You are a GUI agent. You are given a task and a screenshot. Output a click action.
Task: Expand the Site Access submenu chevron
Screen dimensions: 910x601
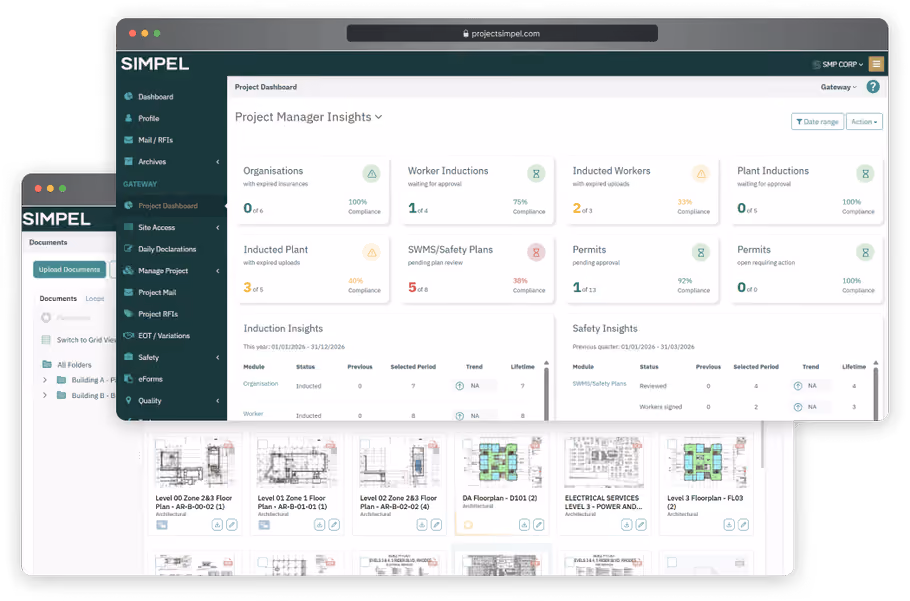[218, 227]
